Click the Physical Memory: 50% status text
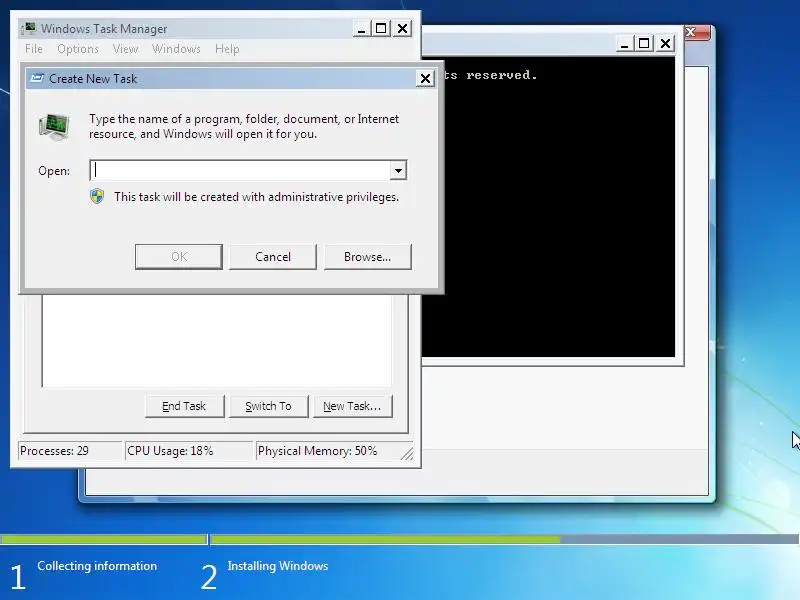The image size is (800, 600). 317,451
